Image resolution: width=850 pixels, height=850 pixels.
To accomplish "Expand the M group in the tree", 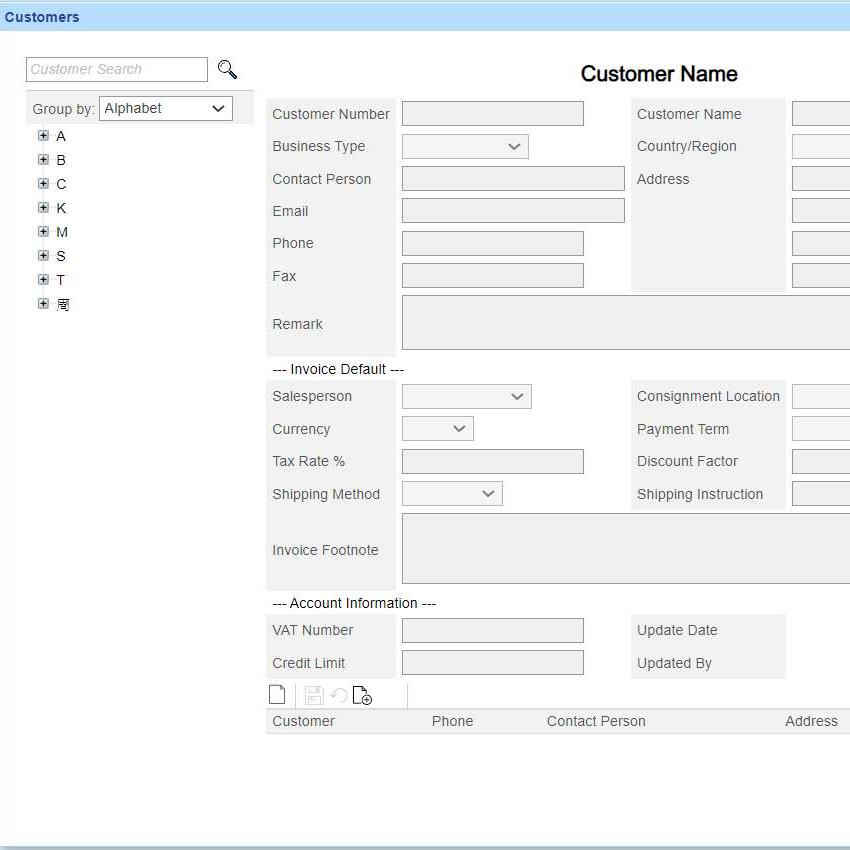I will pos(43,231).
